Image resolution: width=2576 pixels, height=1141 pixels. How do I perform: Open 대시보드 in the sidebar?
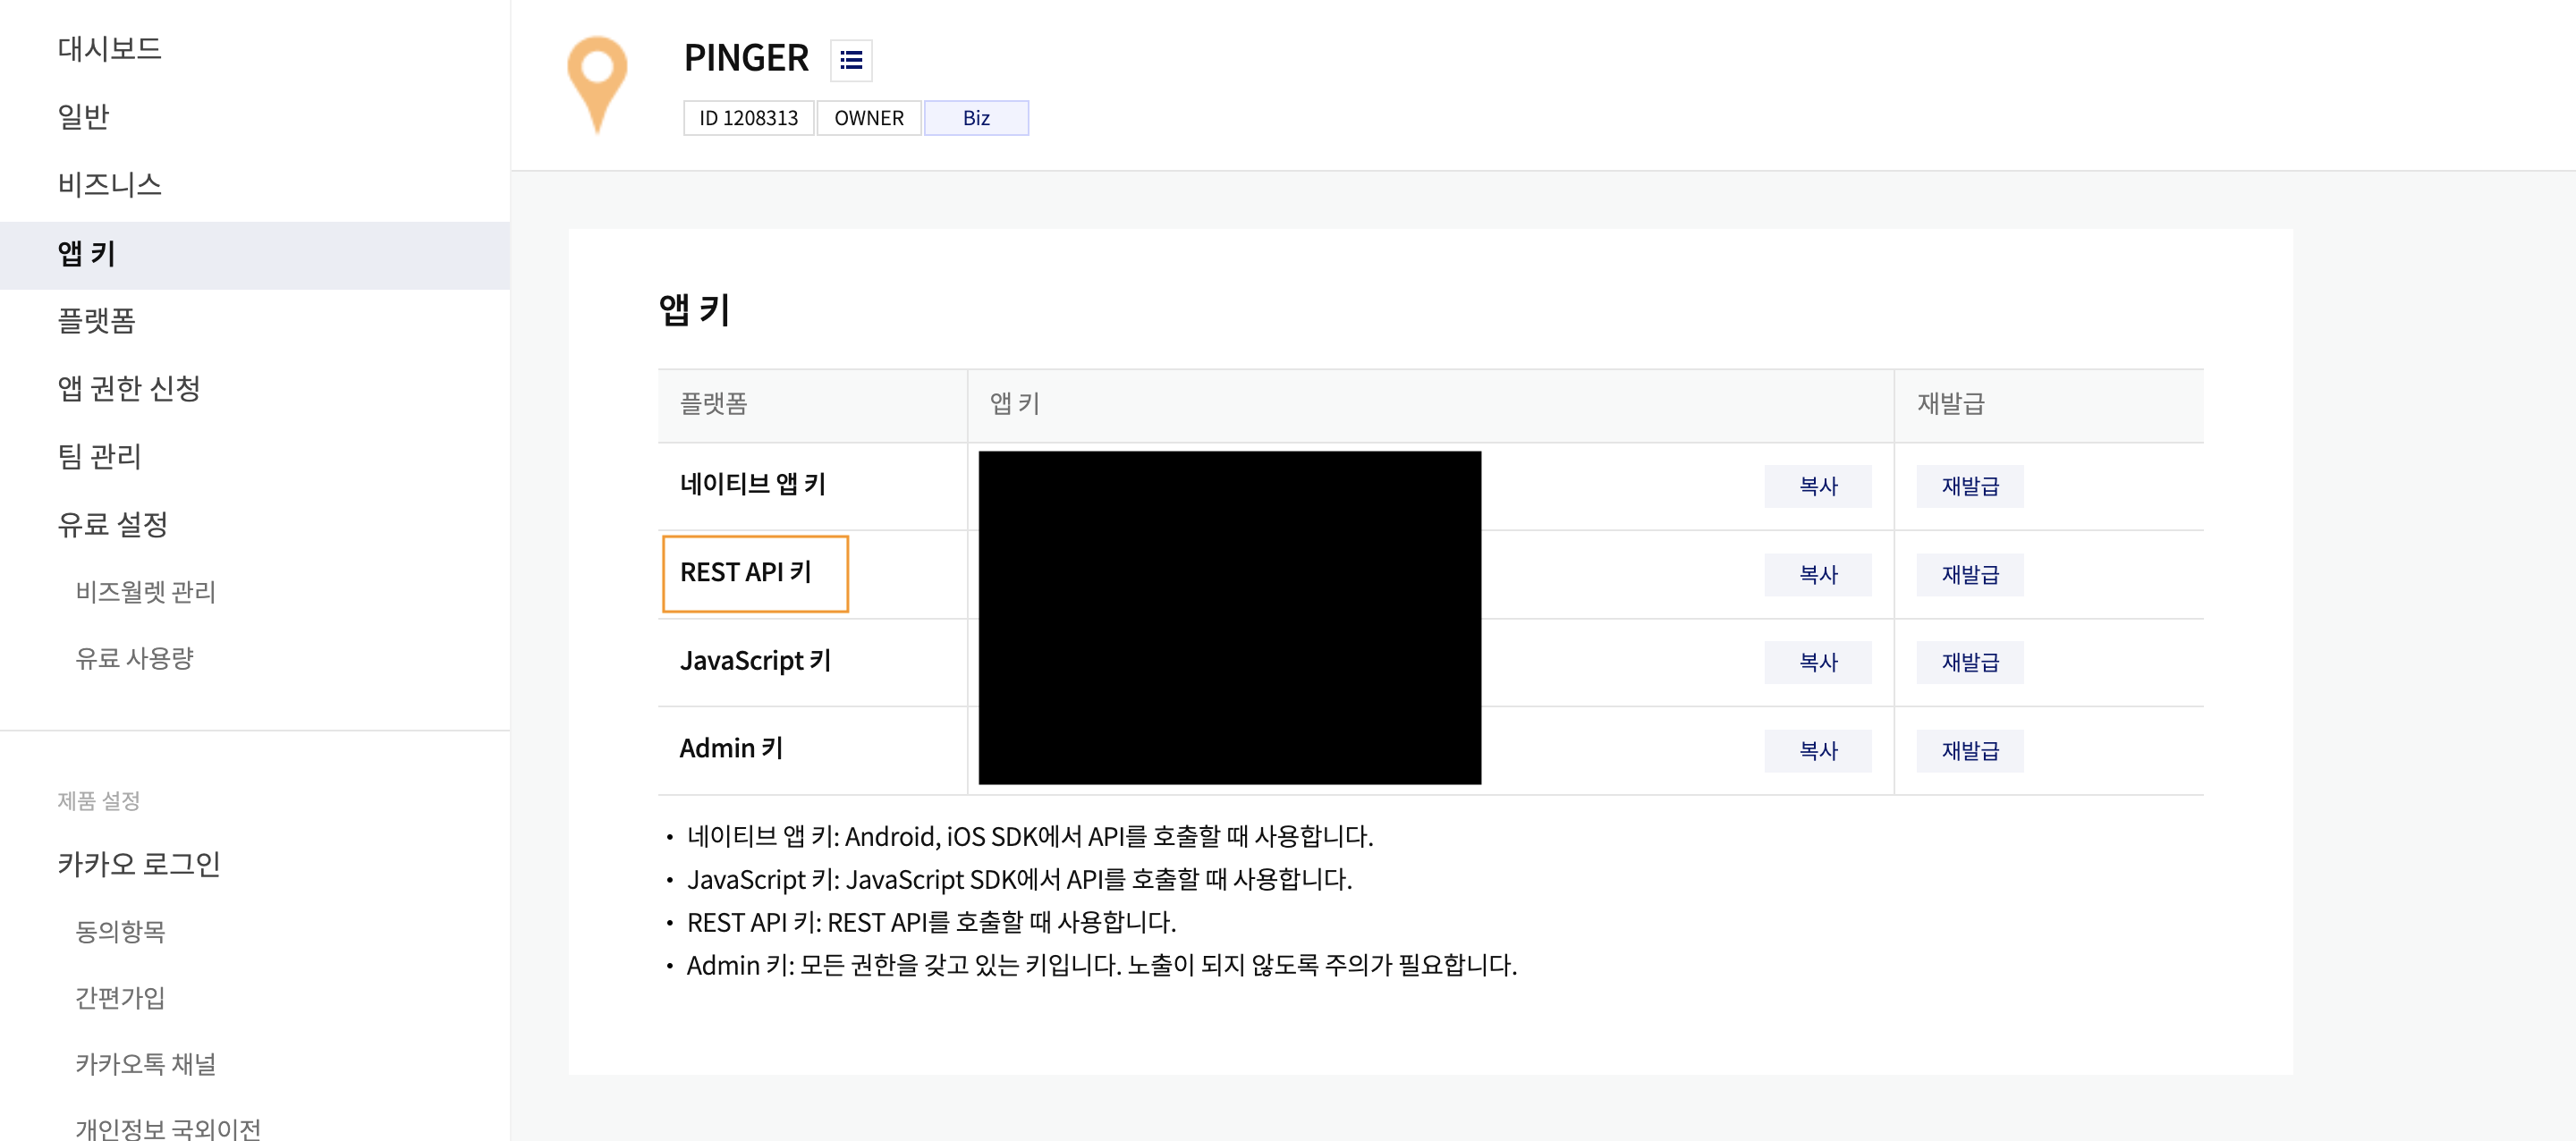coord(109,48)
